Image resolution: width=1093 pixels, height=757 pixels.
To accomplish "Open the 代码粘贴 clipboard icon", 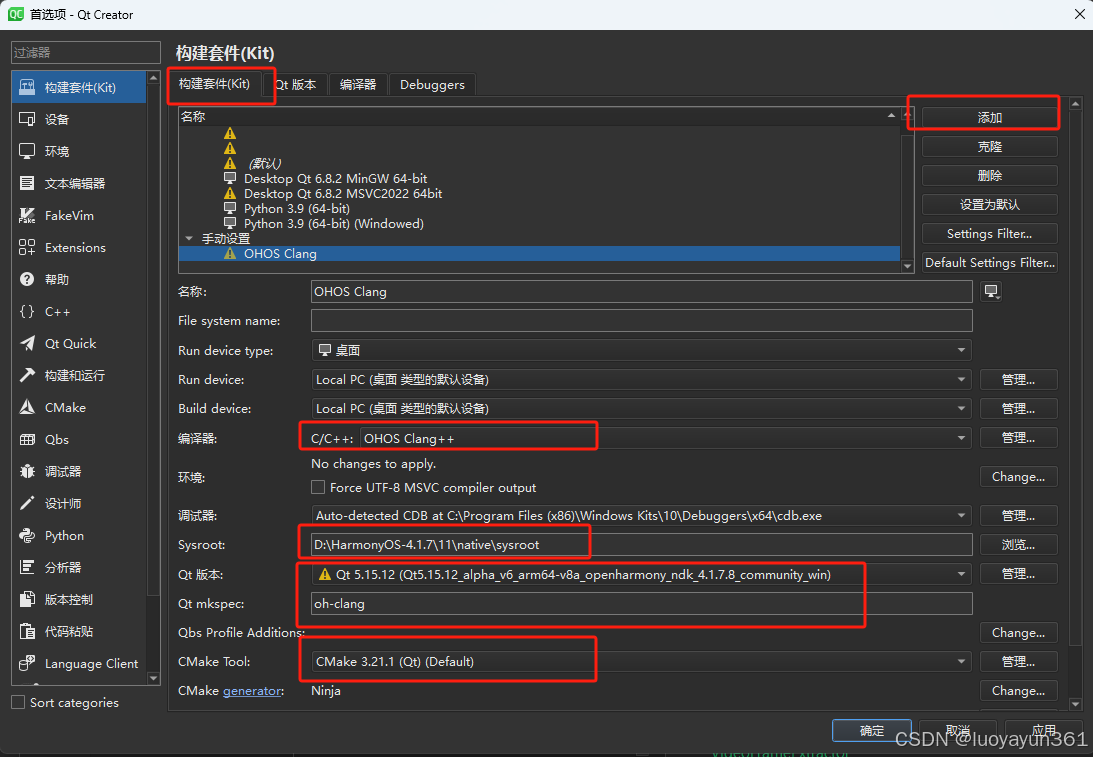I will (x=27, y=632).
